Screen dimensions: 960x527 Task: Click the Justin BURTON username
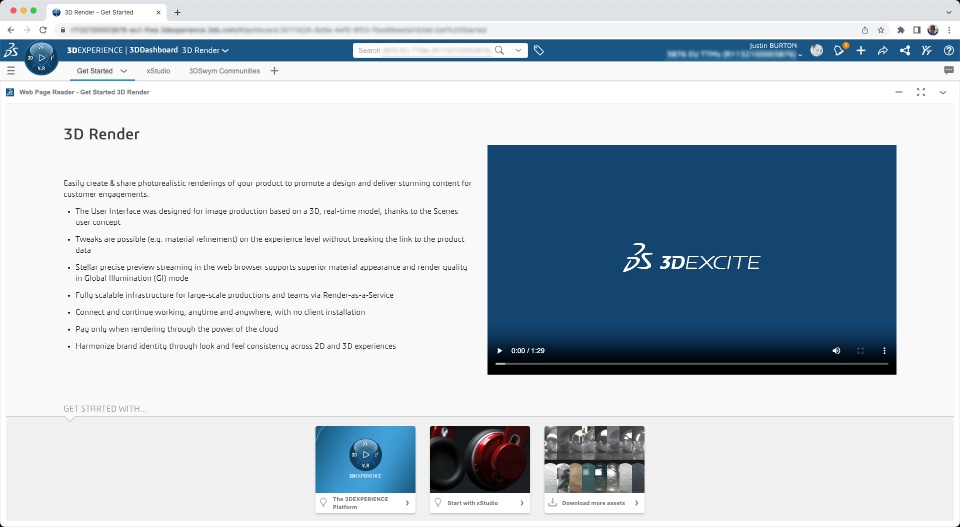coord(773,45)
